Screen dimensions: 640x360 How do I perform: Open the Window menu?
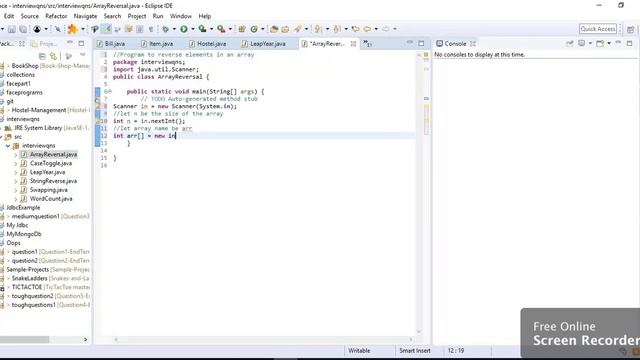click(181, 16)
